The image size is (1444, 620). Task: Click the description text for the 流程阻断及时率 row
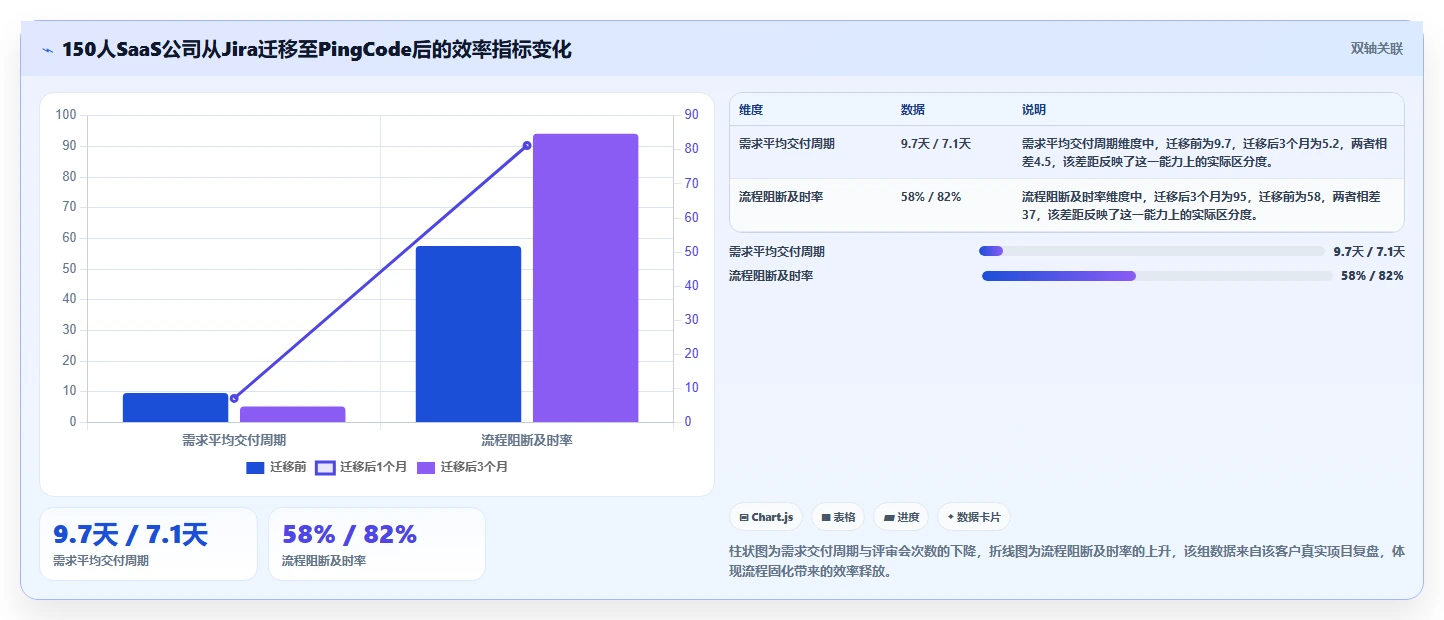pos(1201,205)
